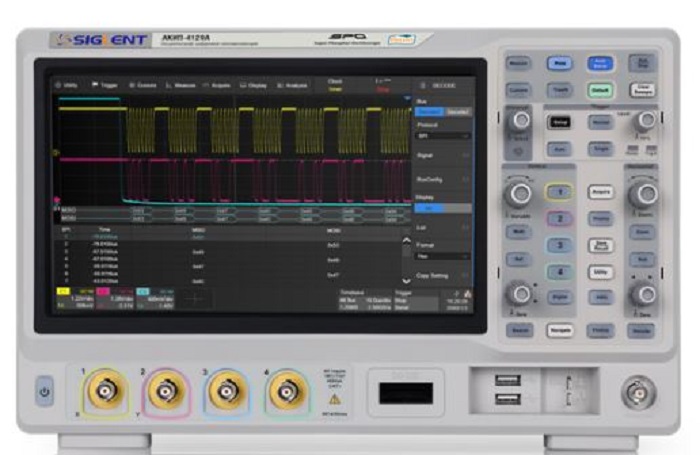Push the Search hardware button
Screen dimensions: 700x455
coord(519,330)
